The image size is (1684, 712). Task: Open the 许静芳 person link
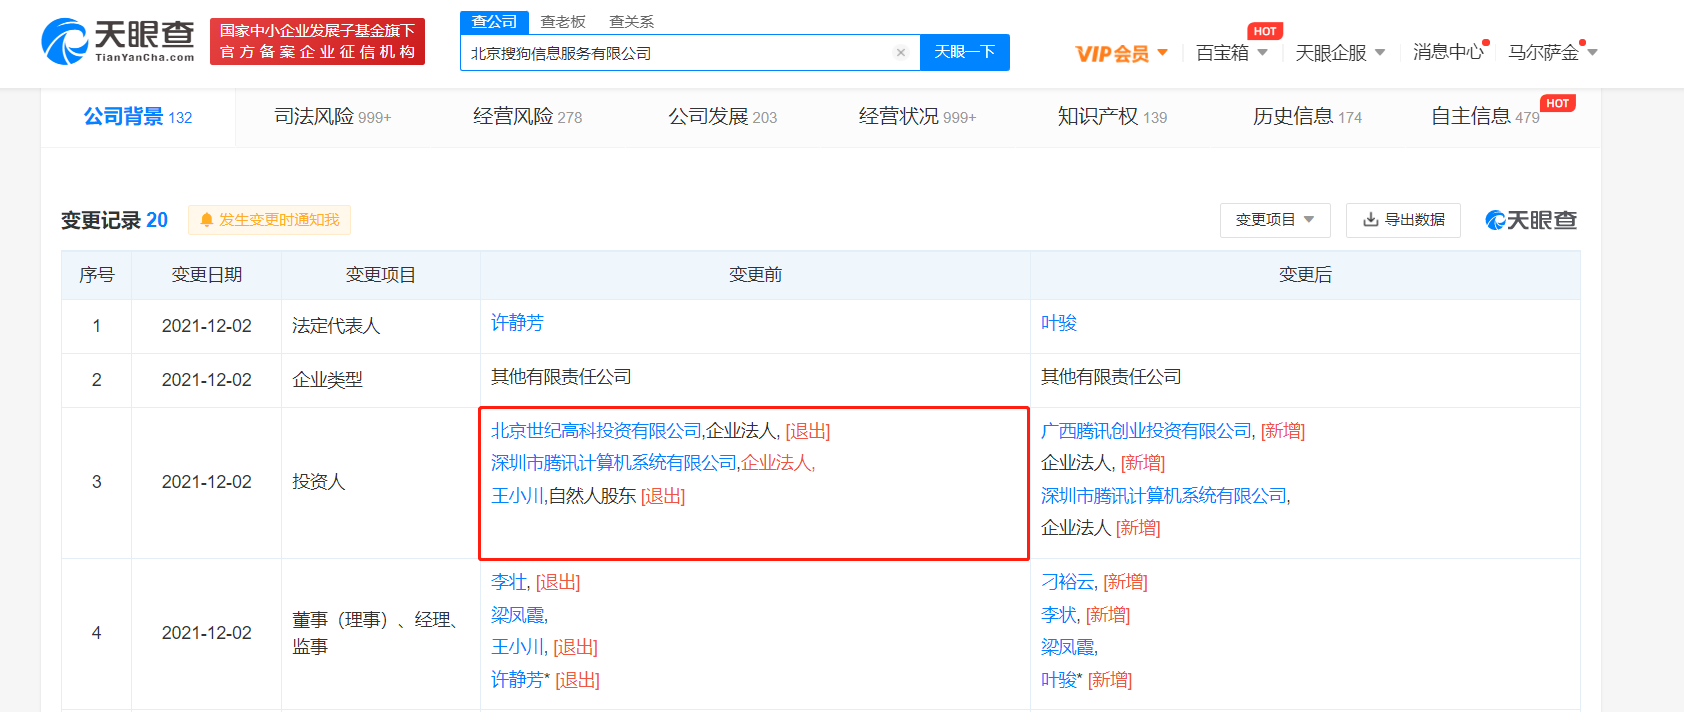(517, 323)
